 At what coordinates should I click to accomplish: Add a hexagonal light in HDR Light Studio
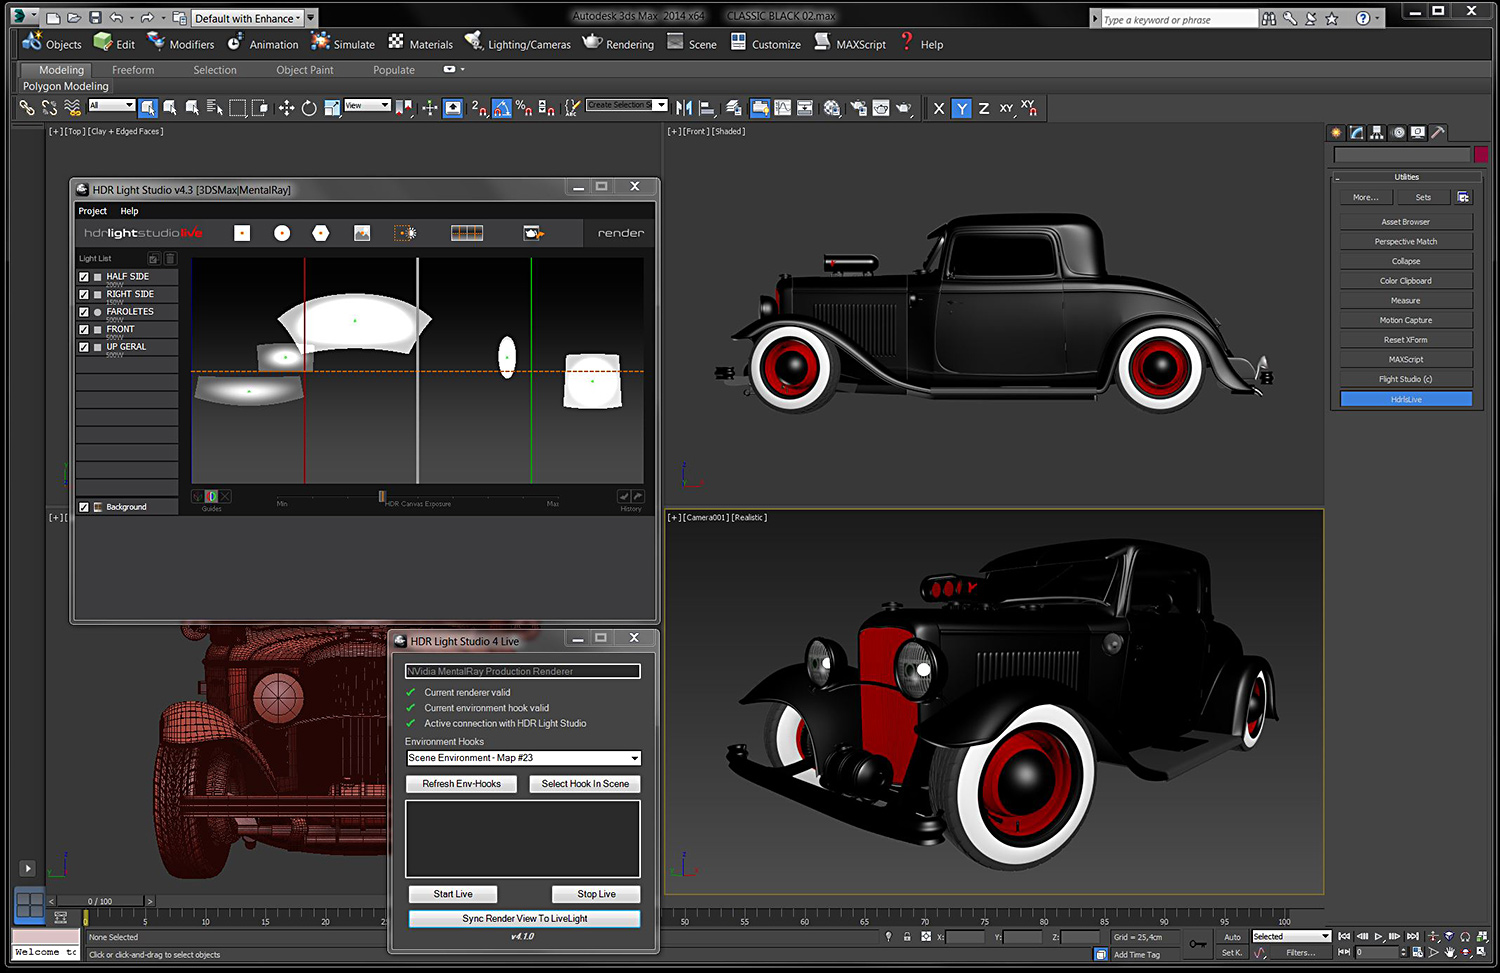tap(321, 233)
